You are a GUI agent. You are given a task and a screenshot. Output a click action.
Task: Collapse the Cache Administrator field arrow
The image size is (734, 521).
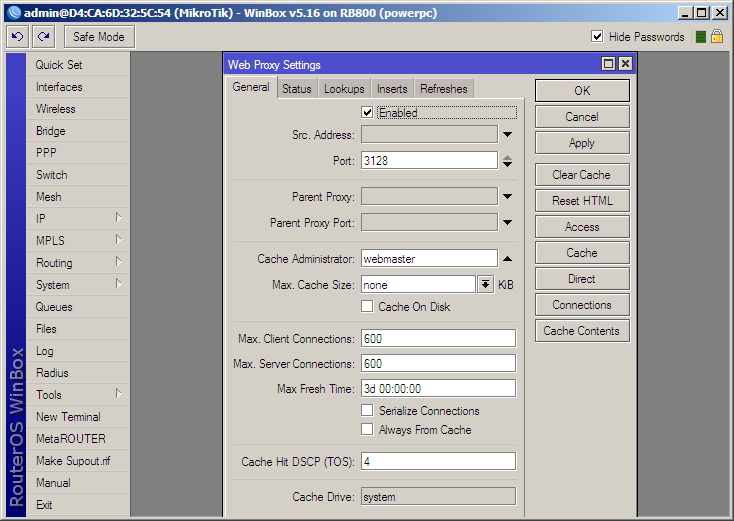coord(507,258)
